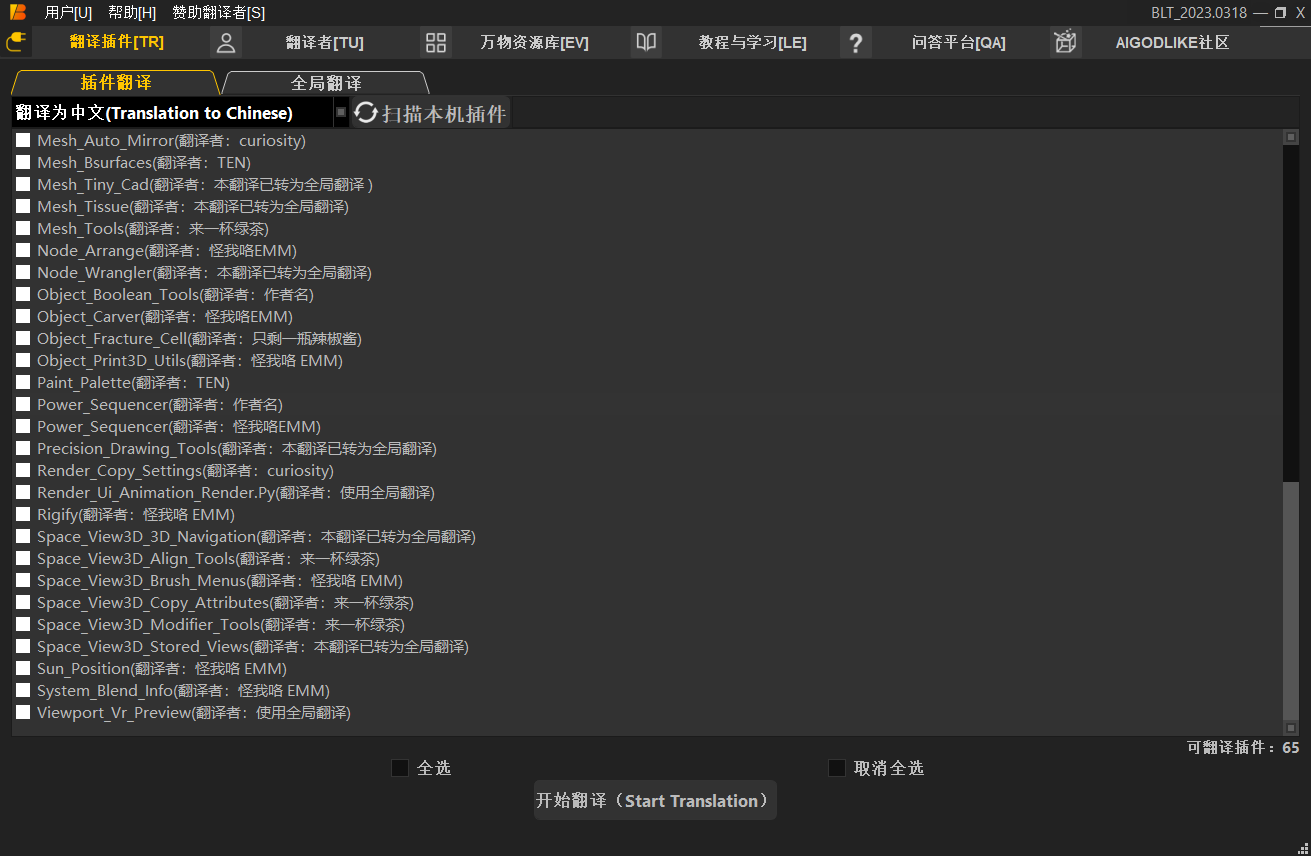Viewport: 1311px width, 856px height.
Task: Tick the Mesh_Bsurfaces checkbox
Action: click(x=23, y=162)
